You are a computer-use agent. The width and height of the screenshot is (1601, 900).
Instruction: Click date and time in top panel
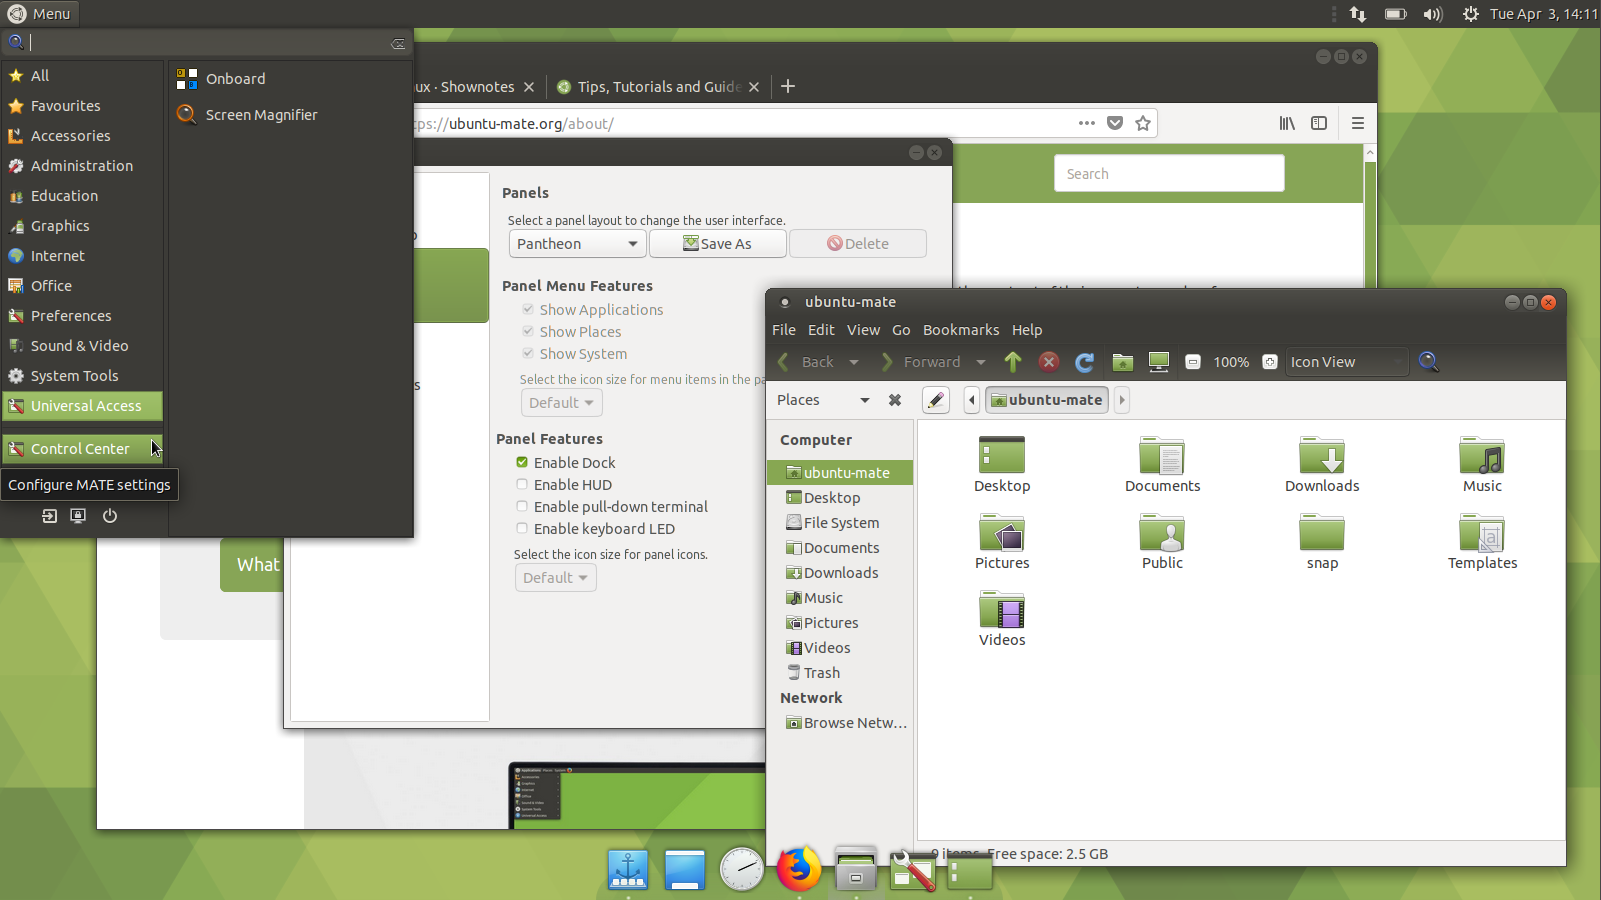(x=1544, y=14)
